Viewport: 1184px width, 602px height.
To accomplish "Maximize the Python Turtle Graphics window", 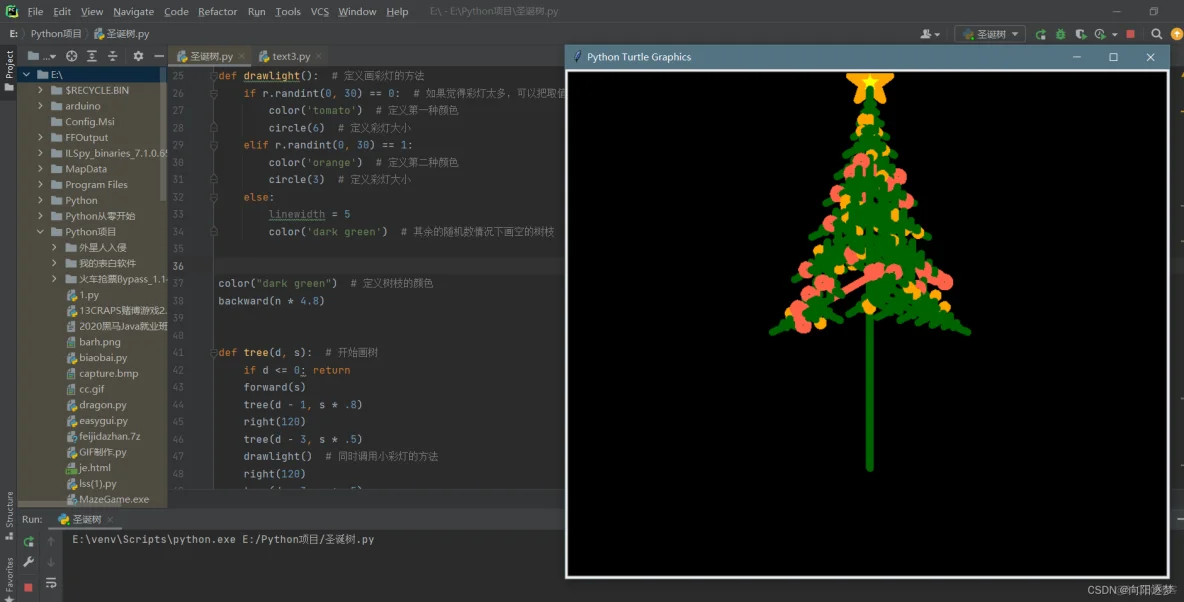I will pos(1113,57).
